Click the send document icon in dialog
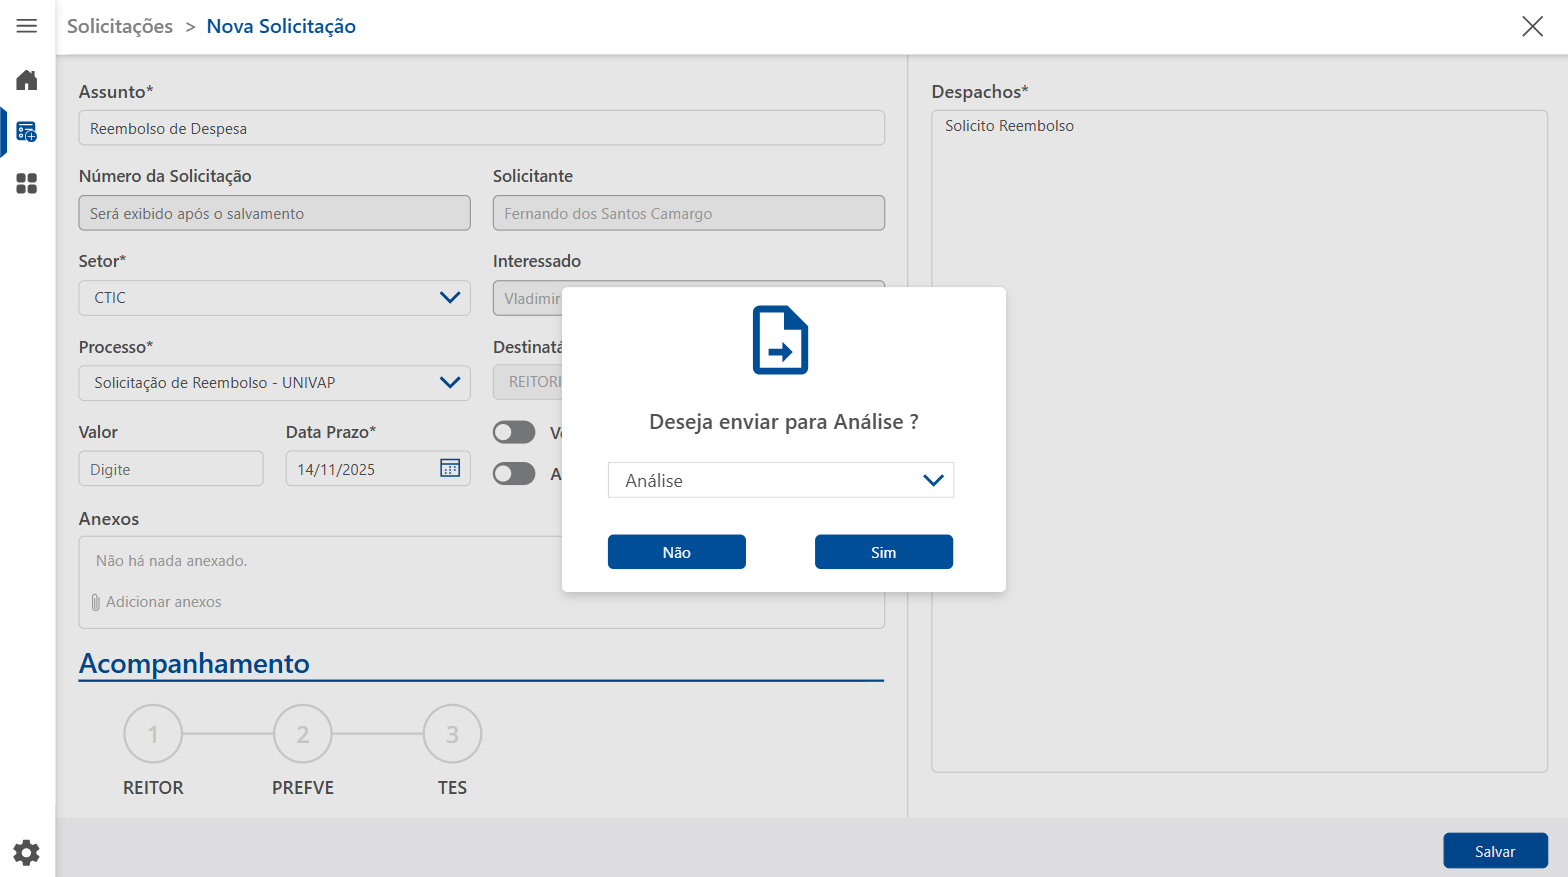The width and height of the screenshot is (1568, 877). [780, 340]
